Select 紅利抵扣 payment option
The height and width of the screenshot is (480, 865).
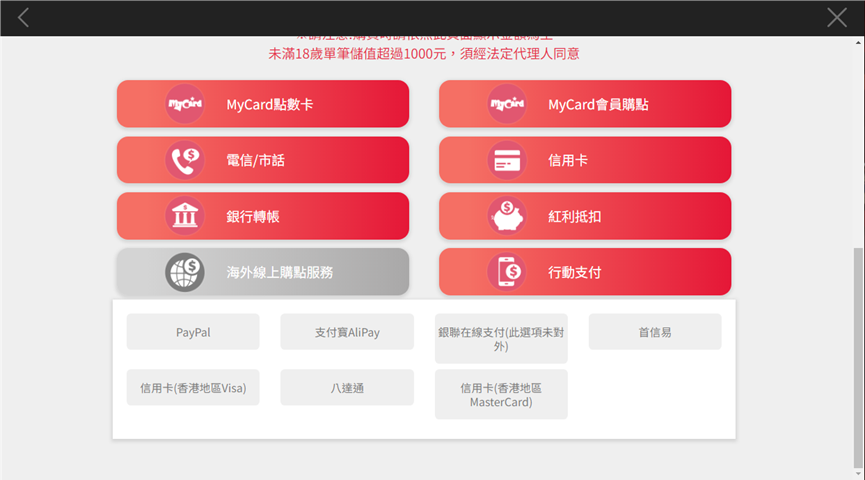click(585, 216)
